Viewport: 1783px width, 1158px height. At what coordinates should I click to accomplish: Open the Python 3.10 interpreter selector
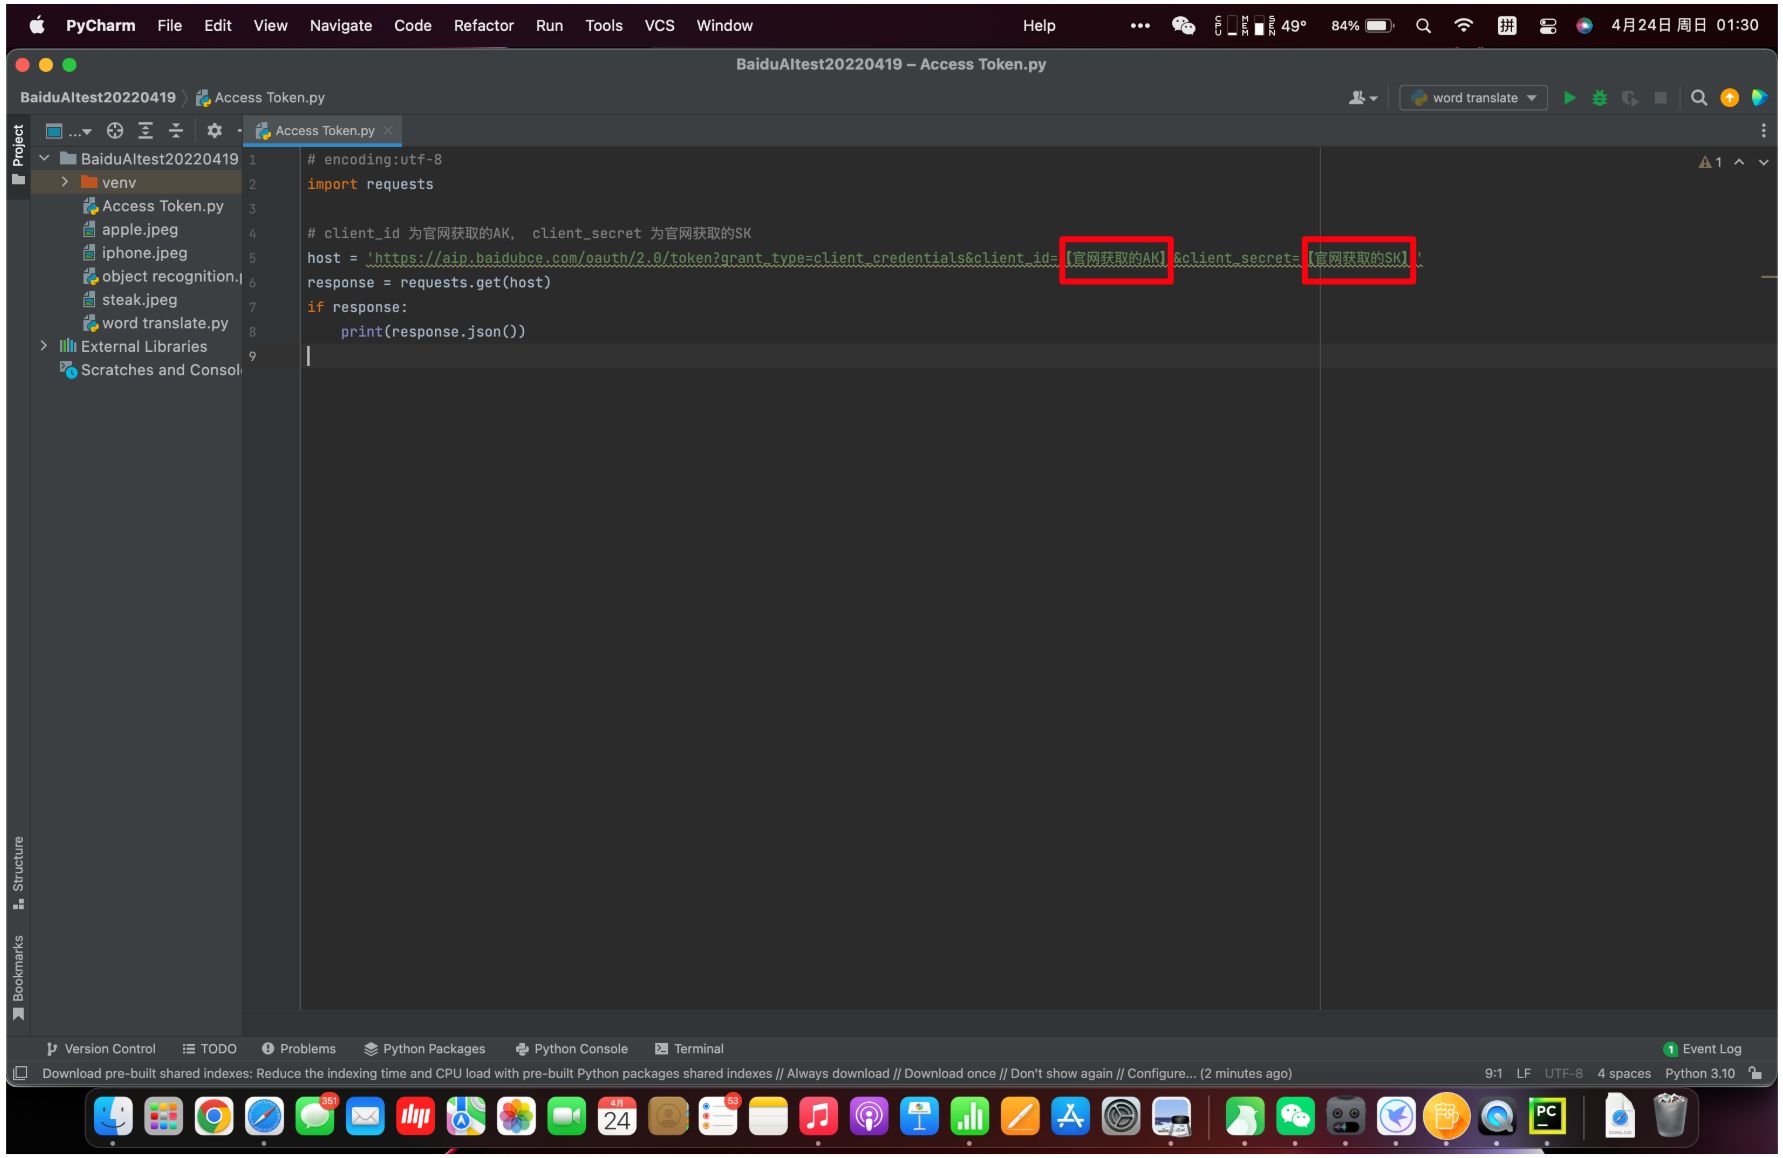pos(1700,1074)
